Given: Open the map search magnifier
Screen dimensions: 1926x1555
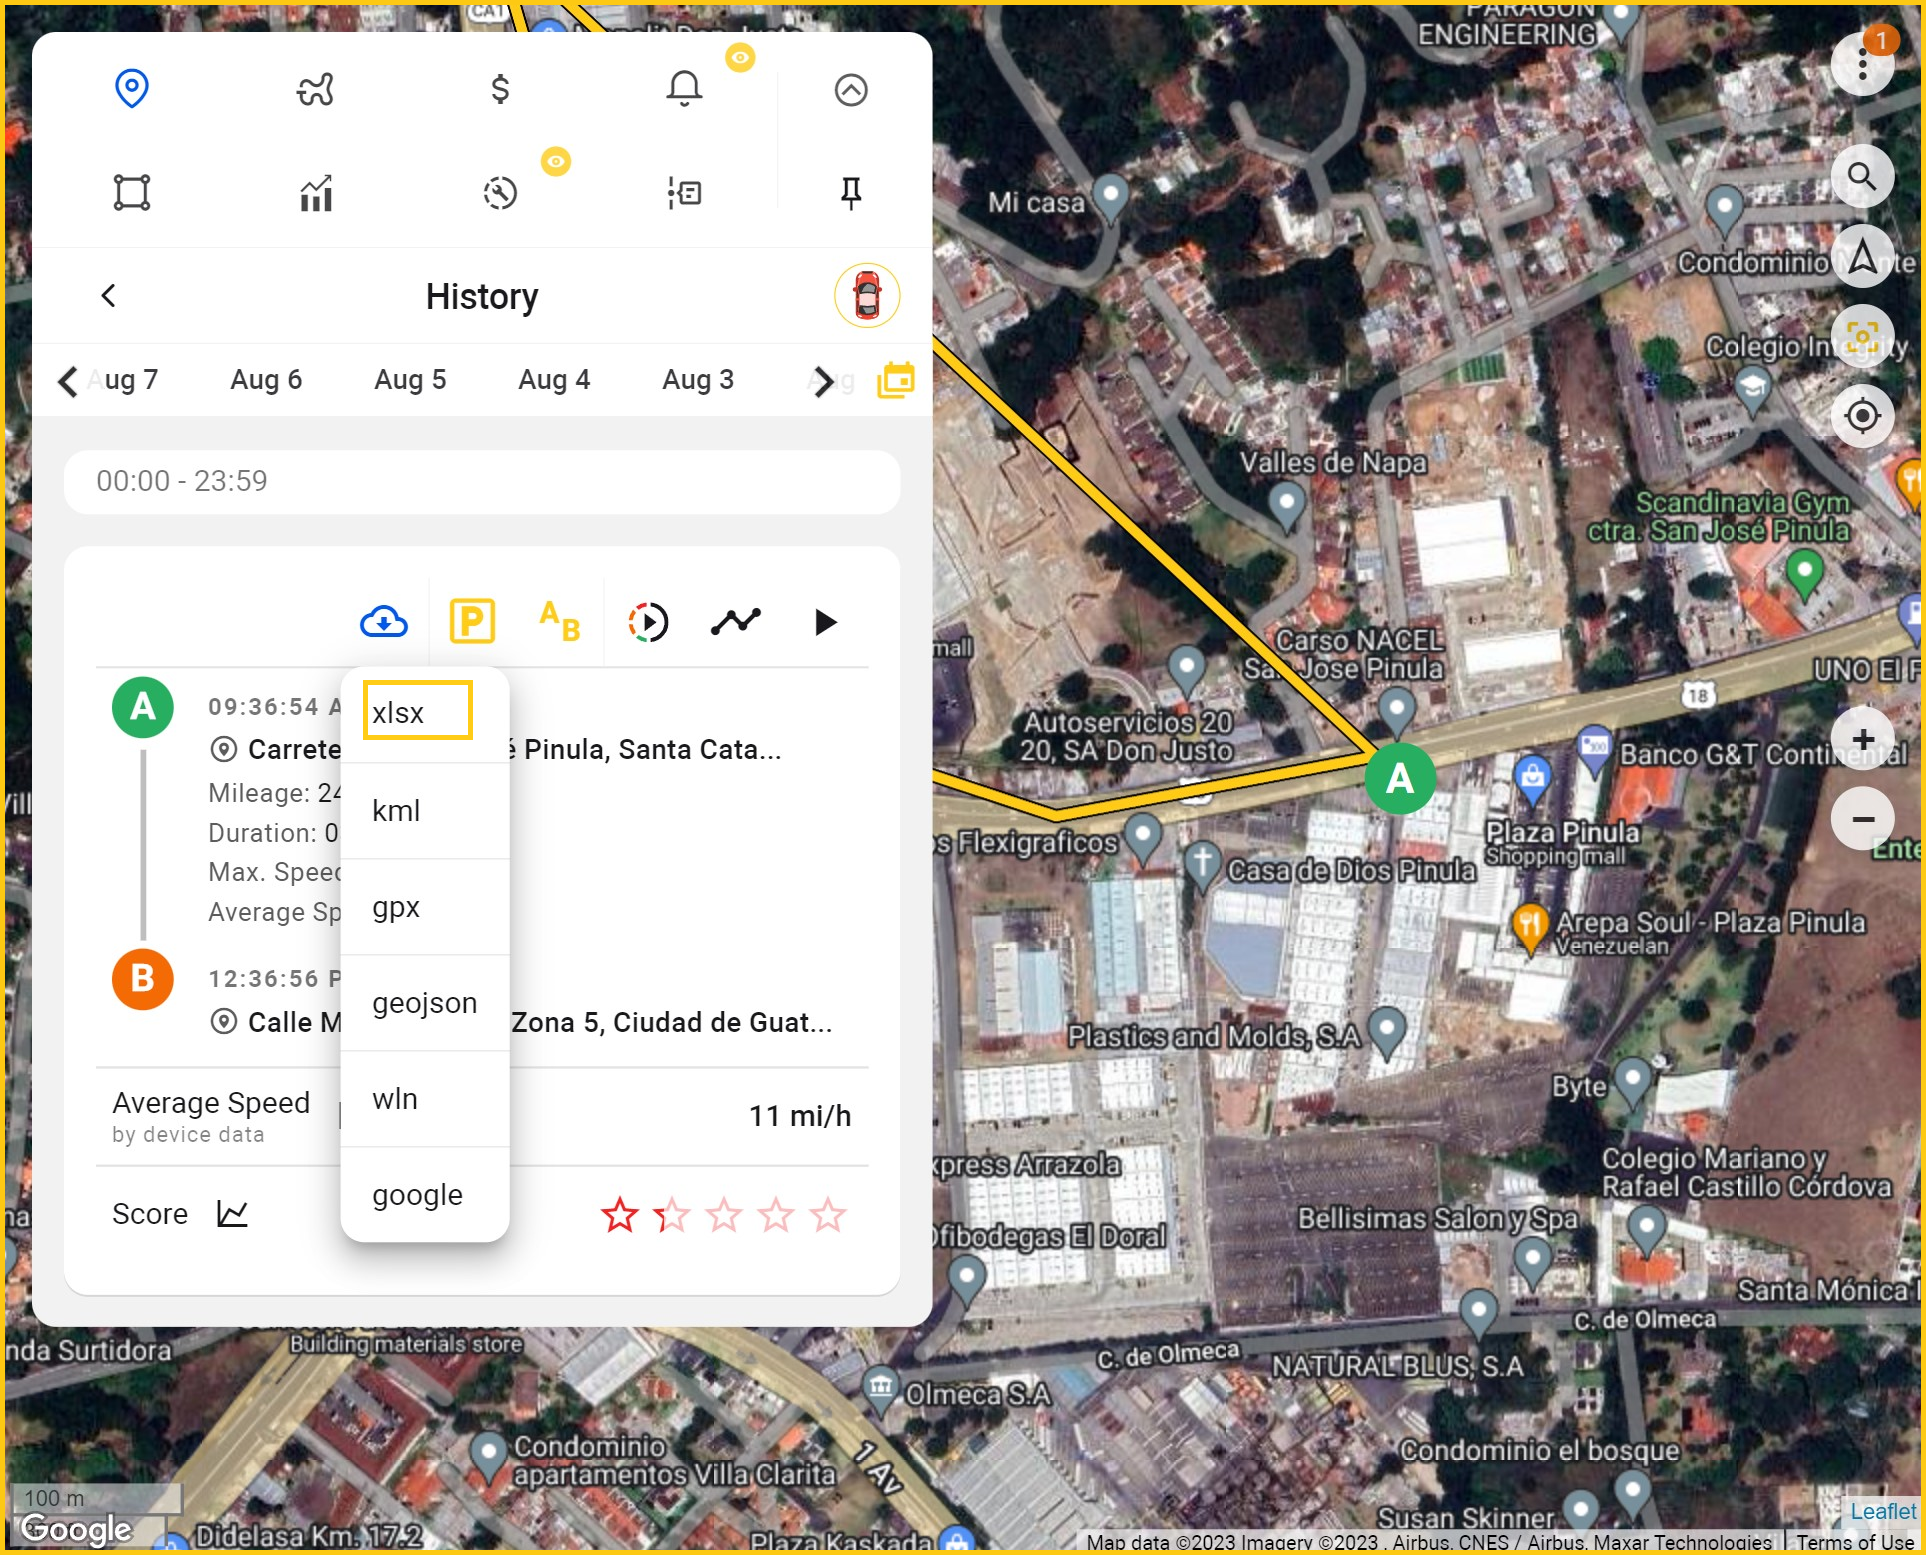Looking at the screenshot, I should coord(1862,176).
